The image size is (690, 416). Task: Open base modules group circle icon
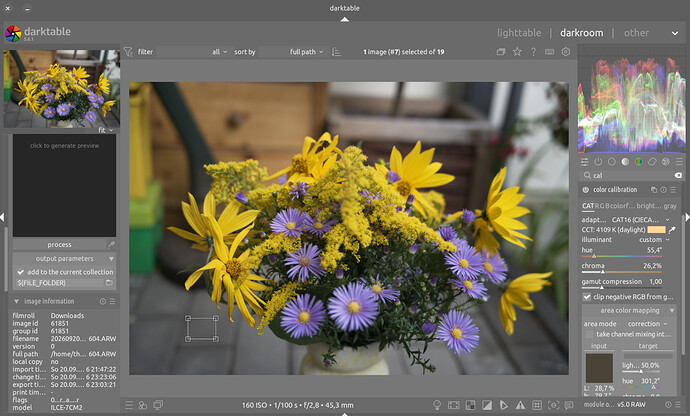[x=612, y=162]
